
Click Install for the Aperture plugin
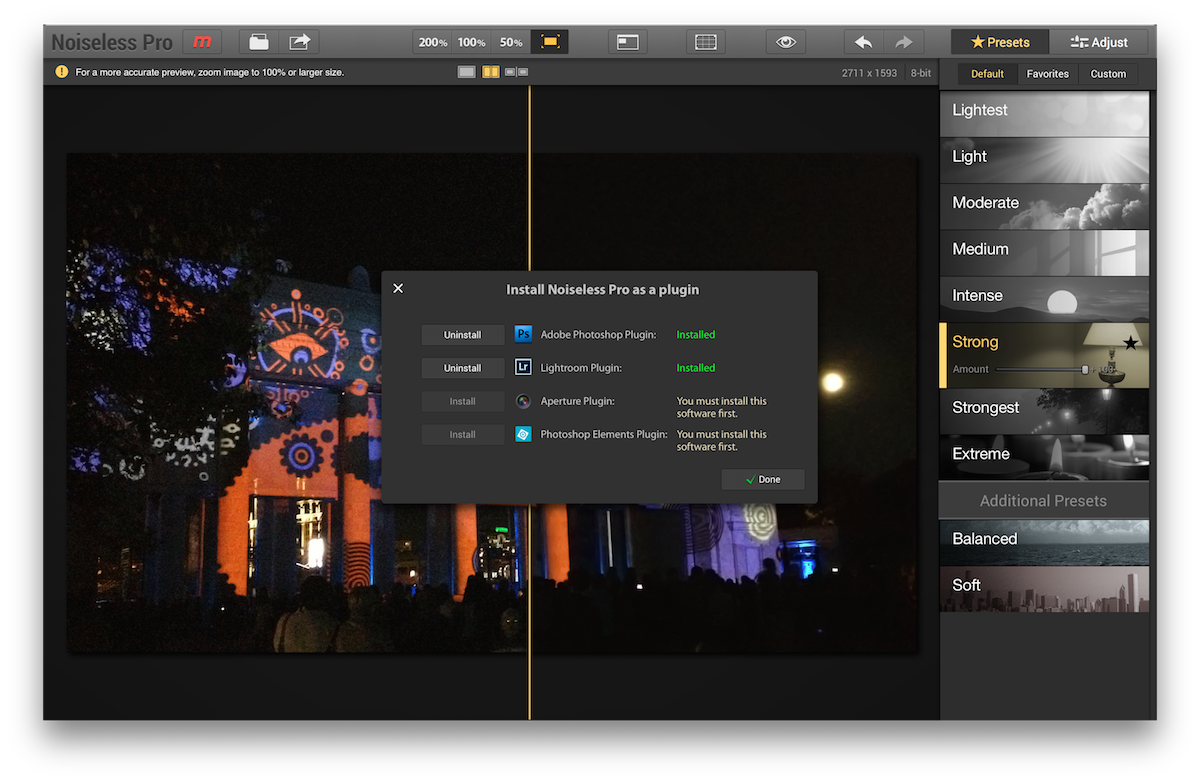tap(462, 401)
